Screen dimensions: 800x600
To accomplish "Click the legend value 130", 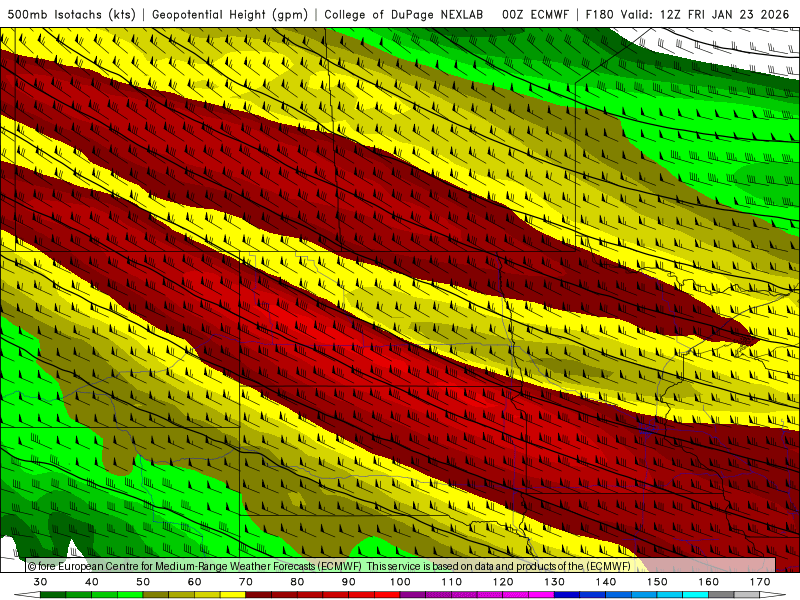I will point(555,582).
